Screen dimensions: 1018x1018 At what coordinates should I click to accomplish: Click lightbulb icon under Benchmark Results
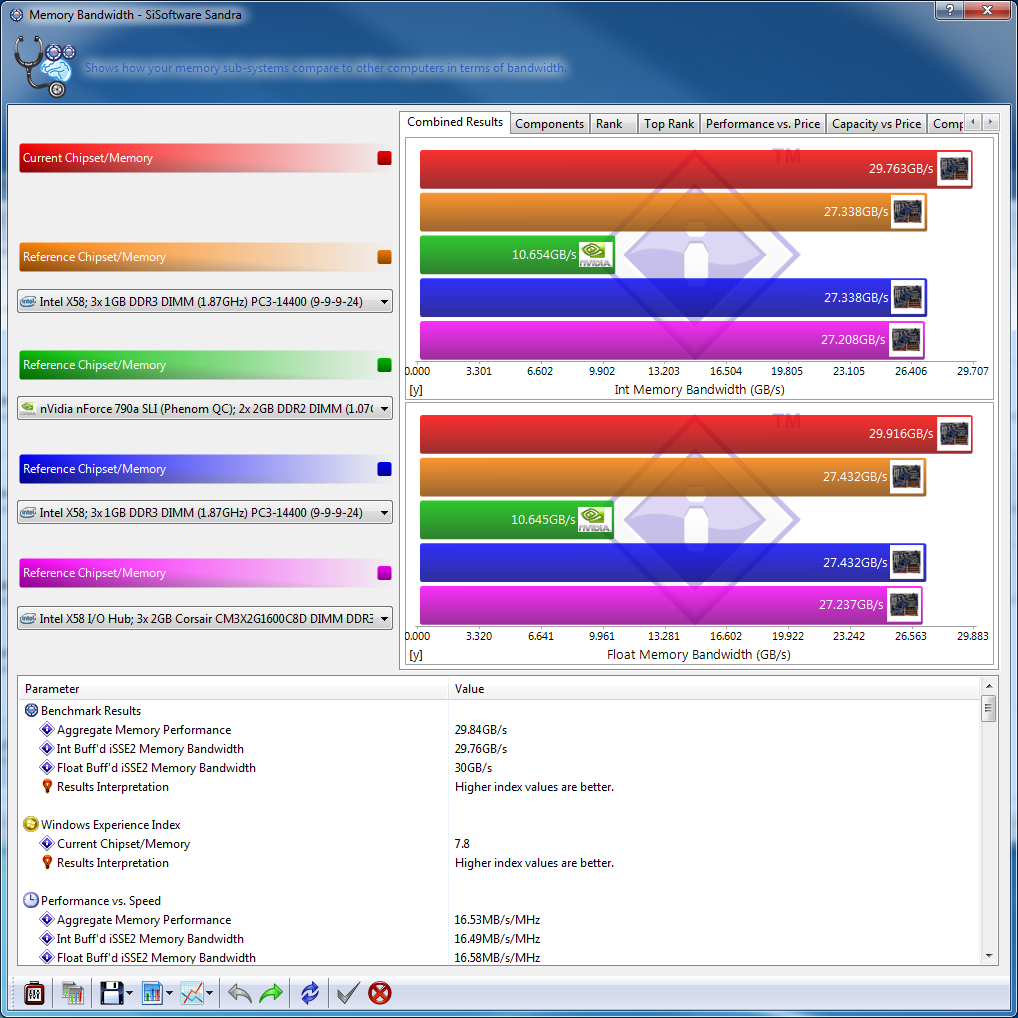click(47, 786)
